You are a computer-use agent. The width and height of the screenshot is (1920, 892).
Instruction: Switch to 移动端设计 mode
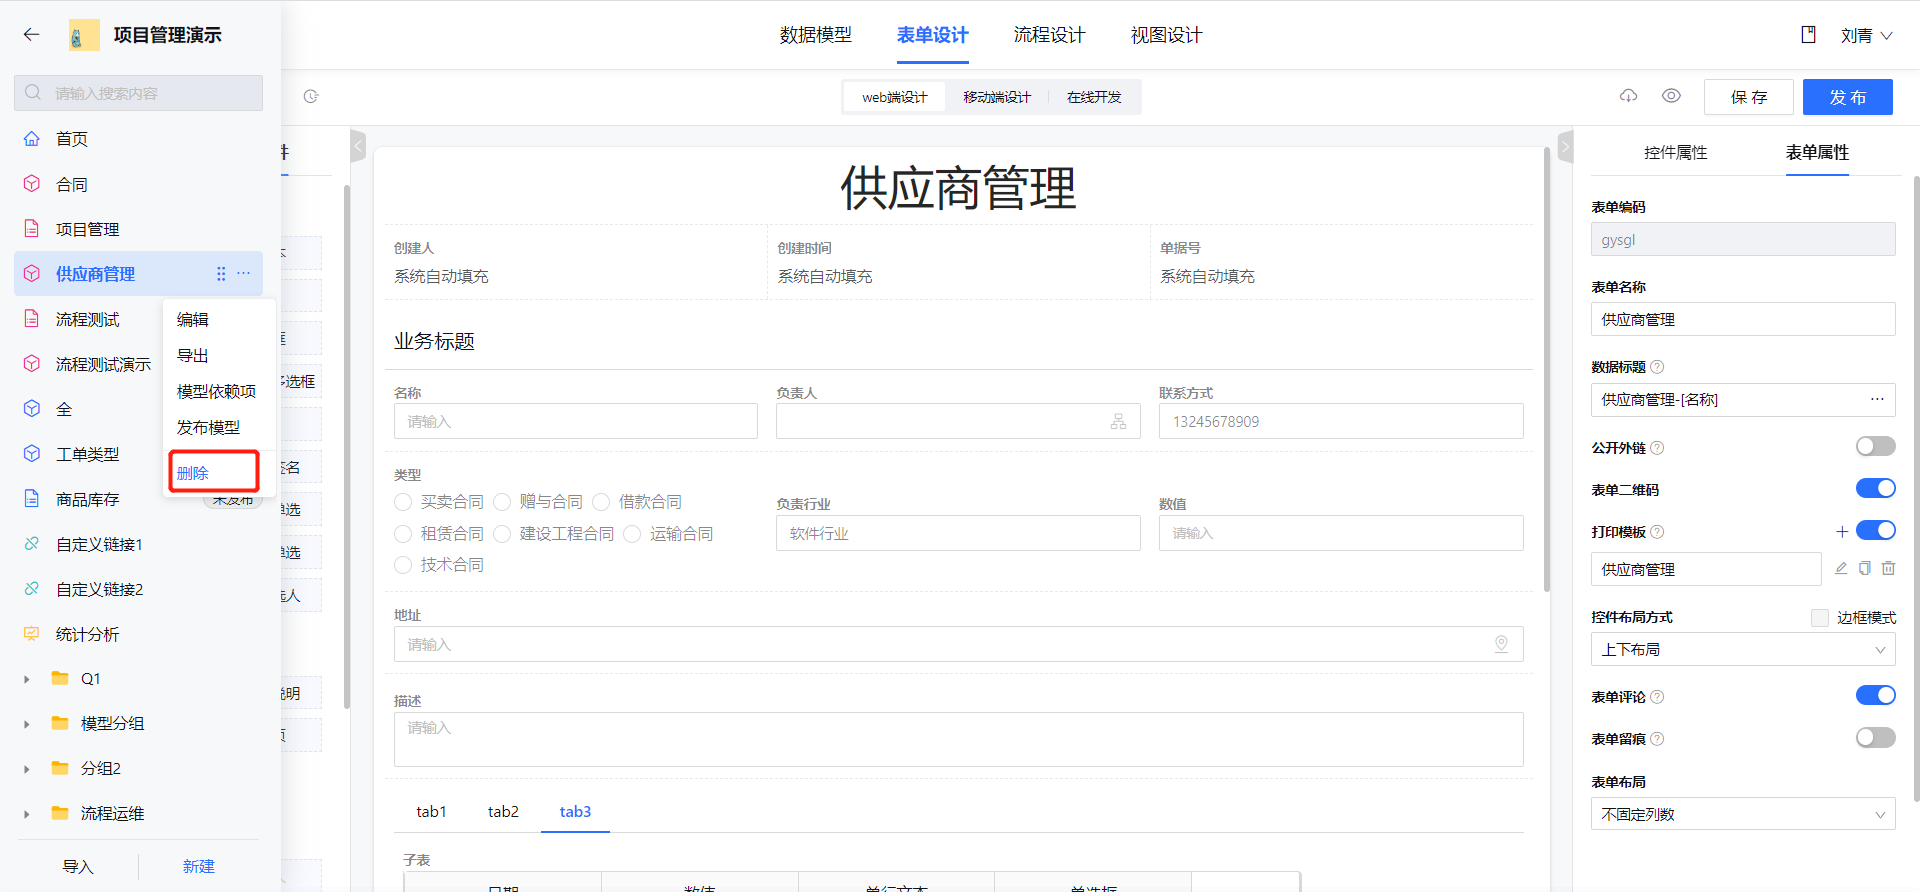pyautogui.click(x=997, y=97)
